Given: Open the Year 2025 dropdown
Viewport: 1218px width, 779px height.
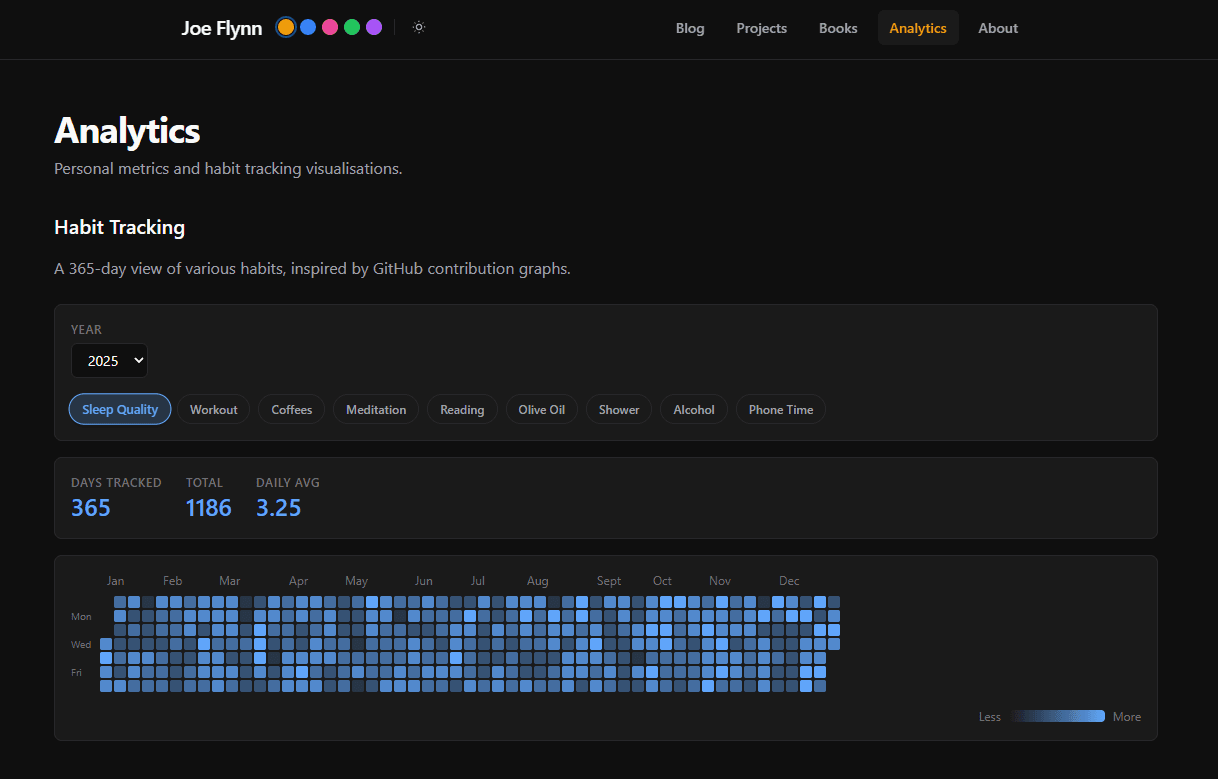Looking at the screenshot, I should pos(109,361).
